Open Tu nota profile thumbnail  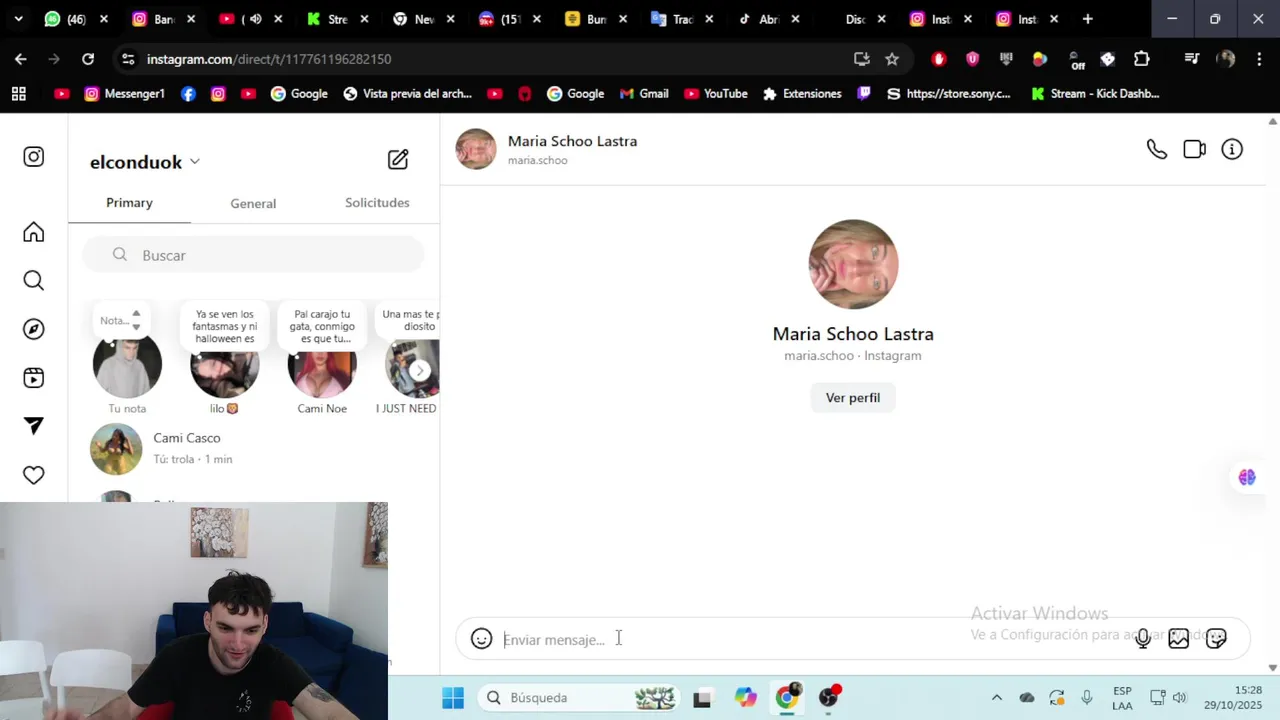coord(127,366)
